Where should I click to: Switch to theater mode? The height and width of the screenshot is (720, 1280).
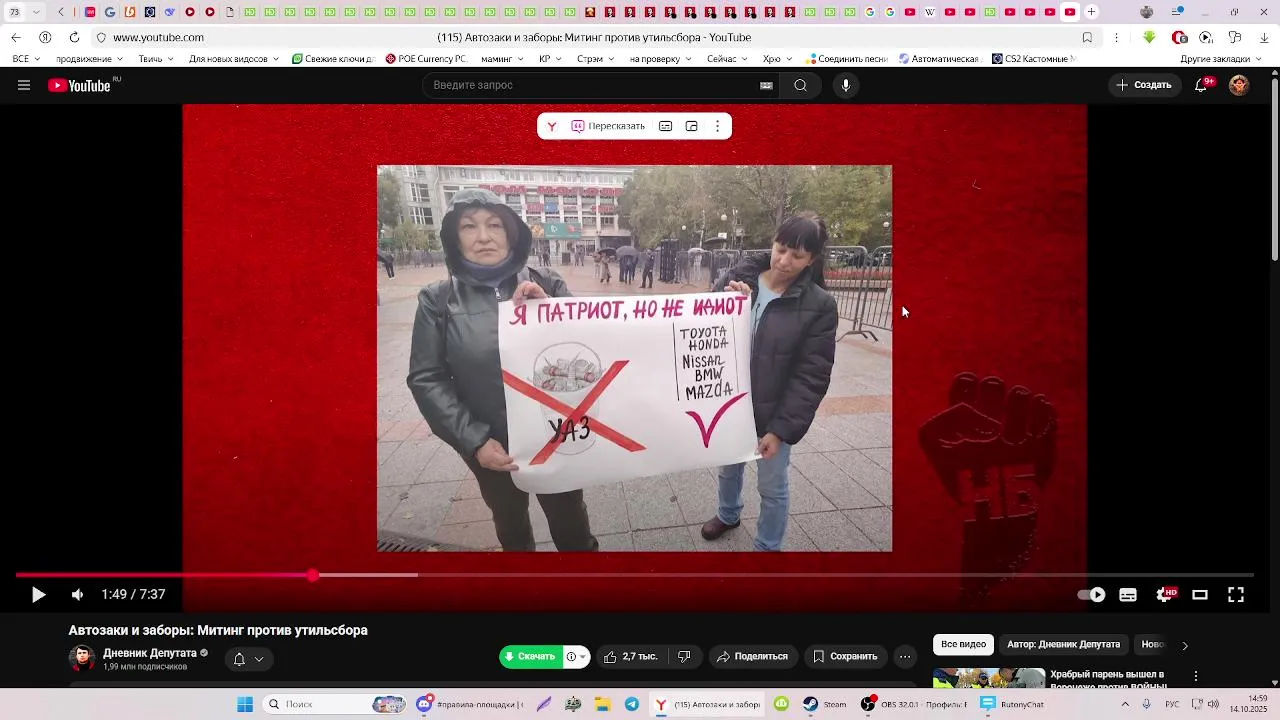[x=1200, y=595]
